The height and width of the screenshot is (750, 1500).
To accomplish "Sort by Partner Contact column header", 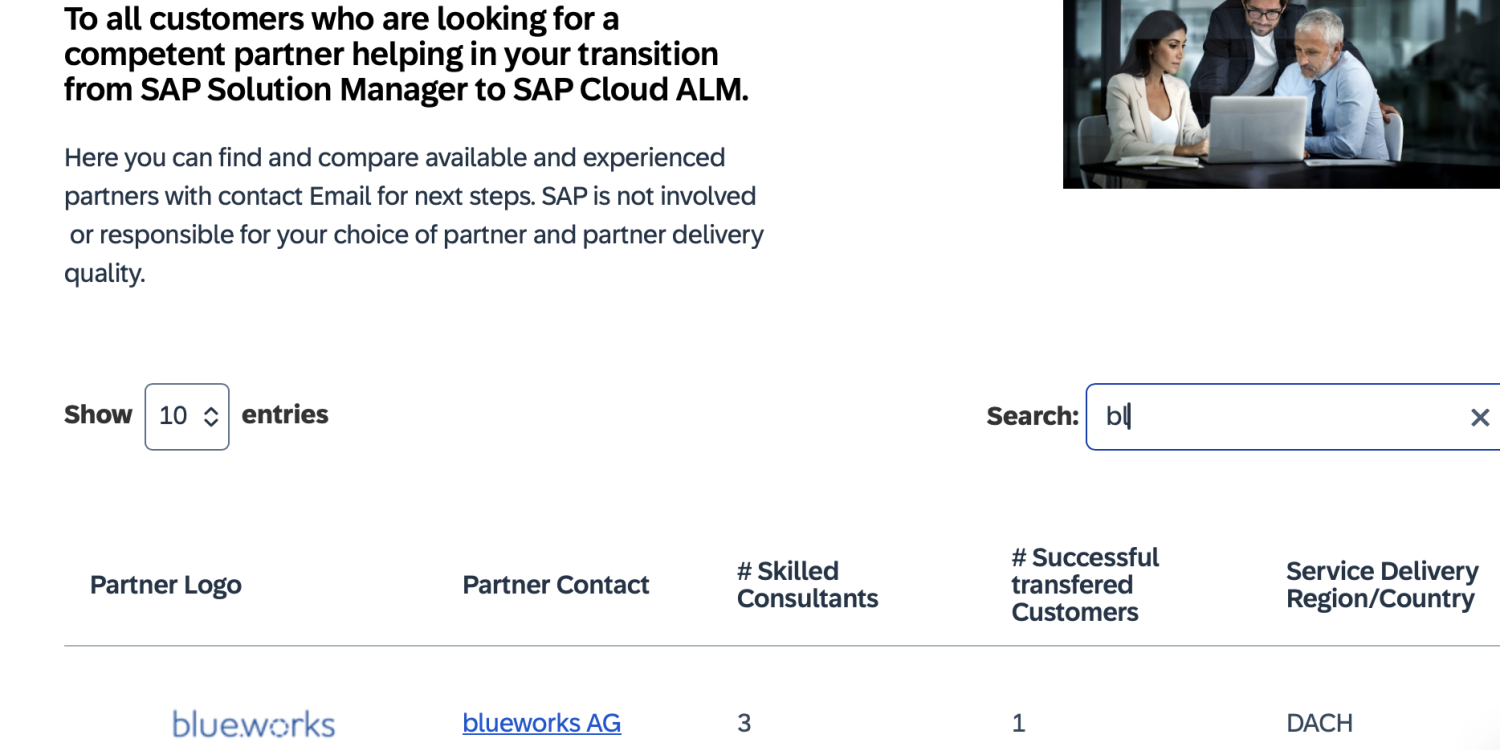I will click(556, 585).
